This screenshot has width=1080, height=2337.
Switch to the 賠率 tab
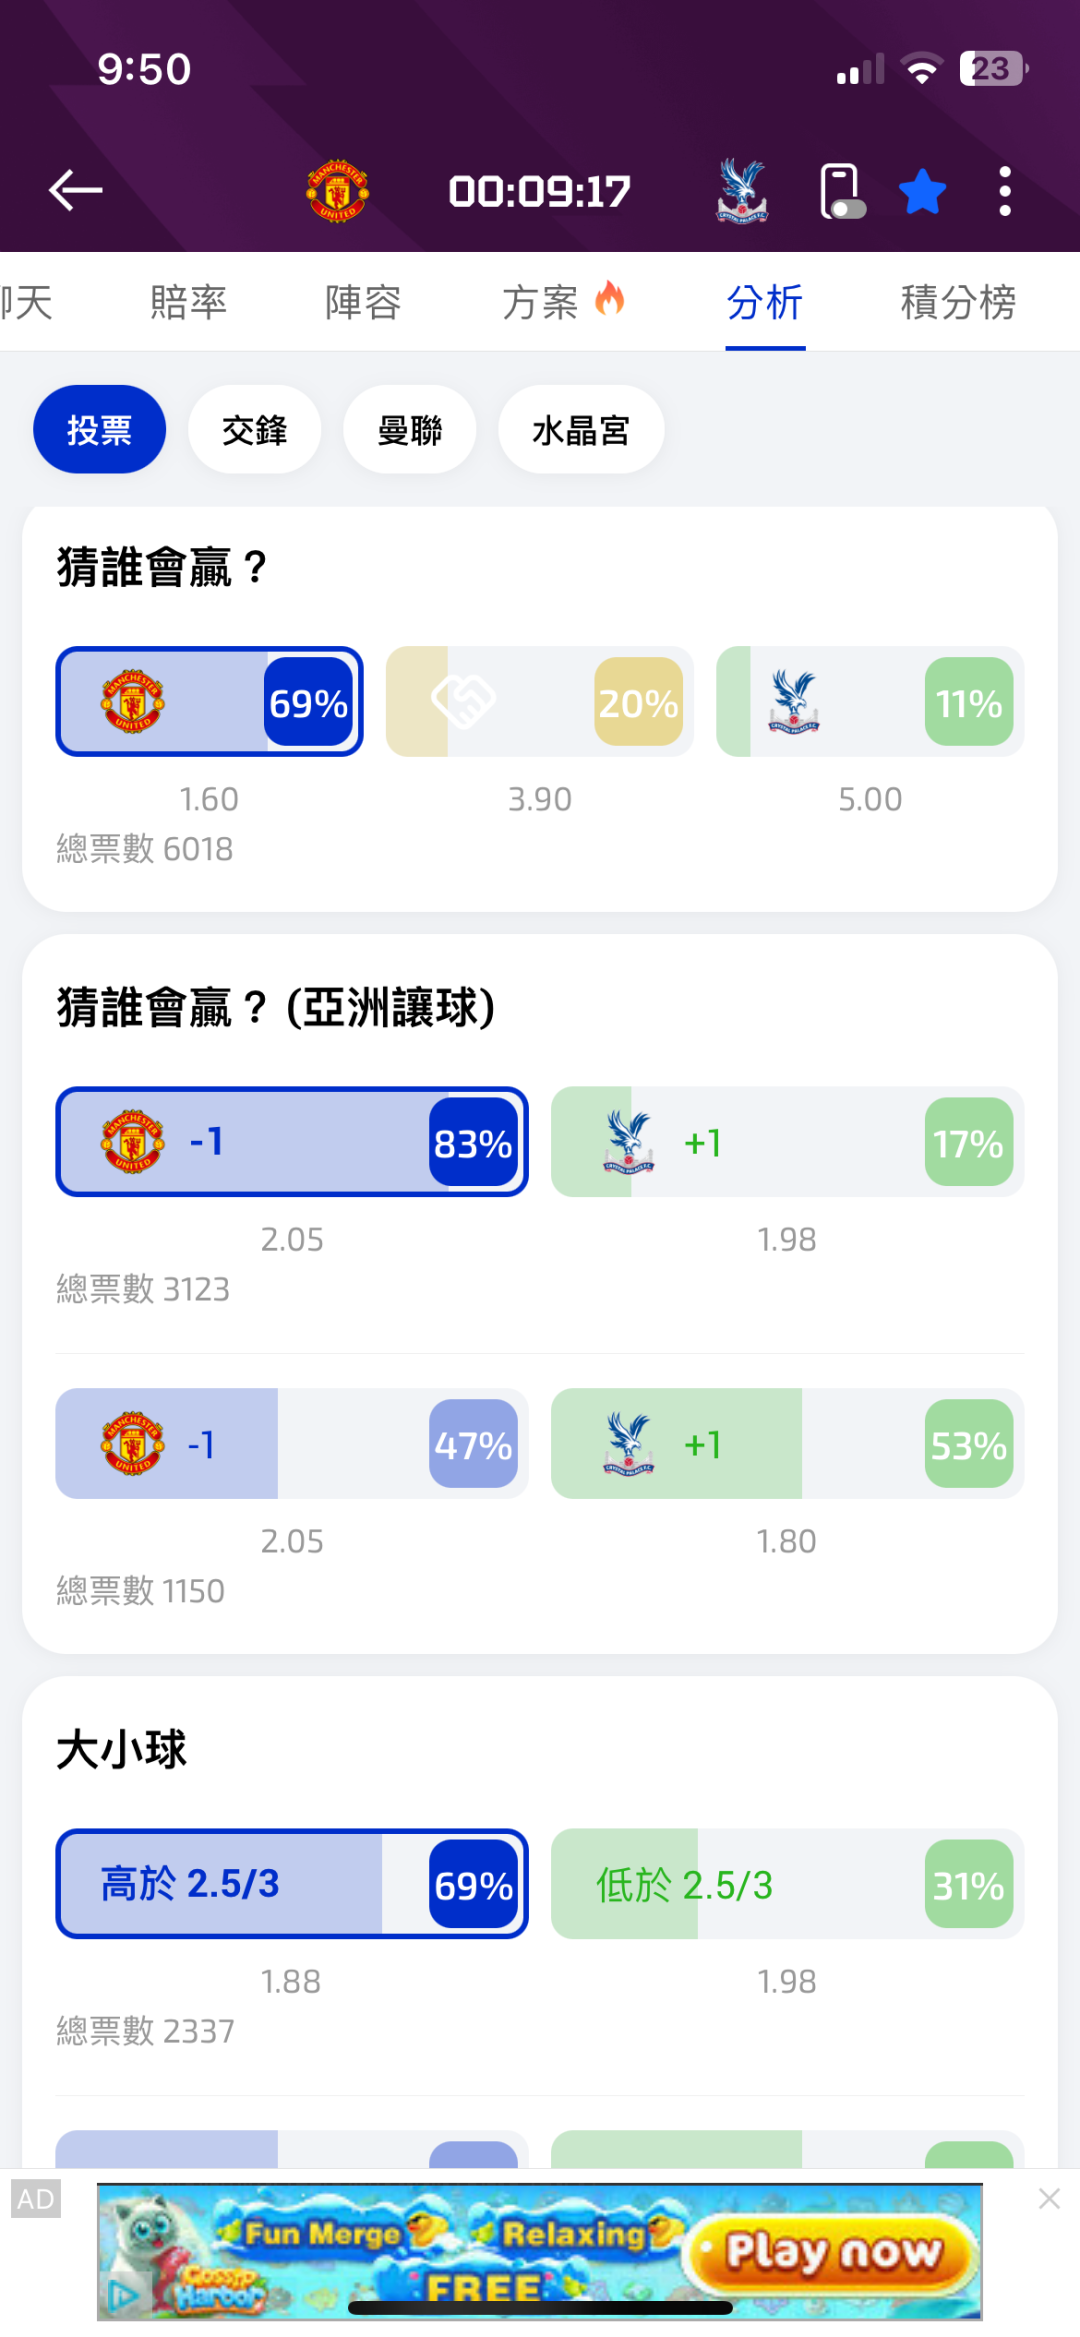pos(188,302)
